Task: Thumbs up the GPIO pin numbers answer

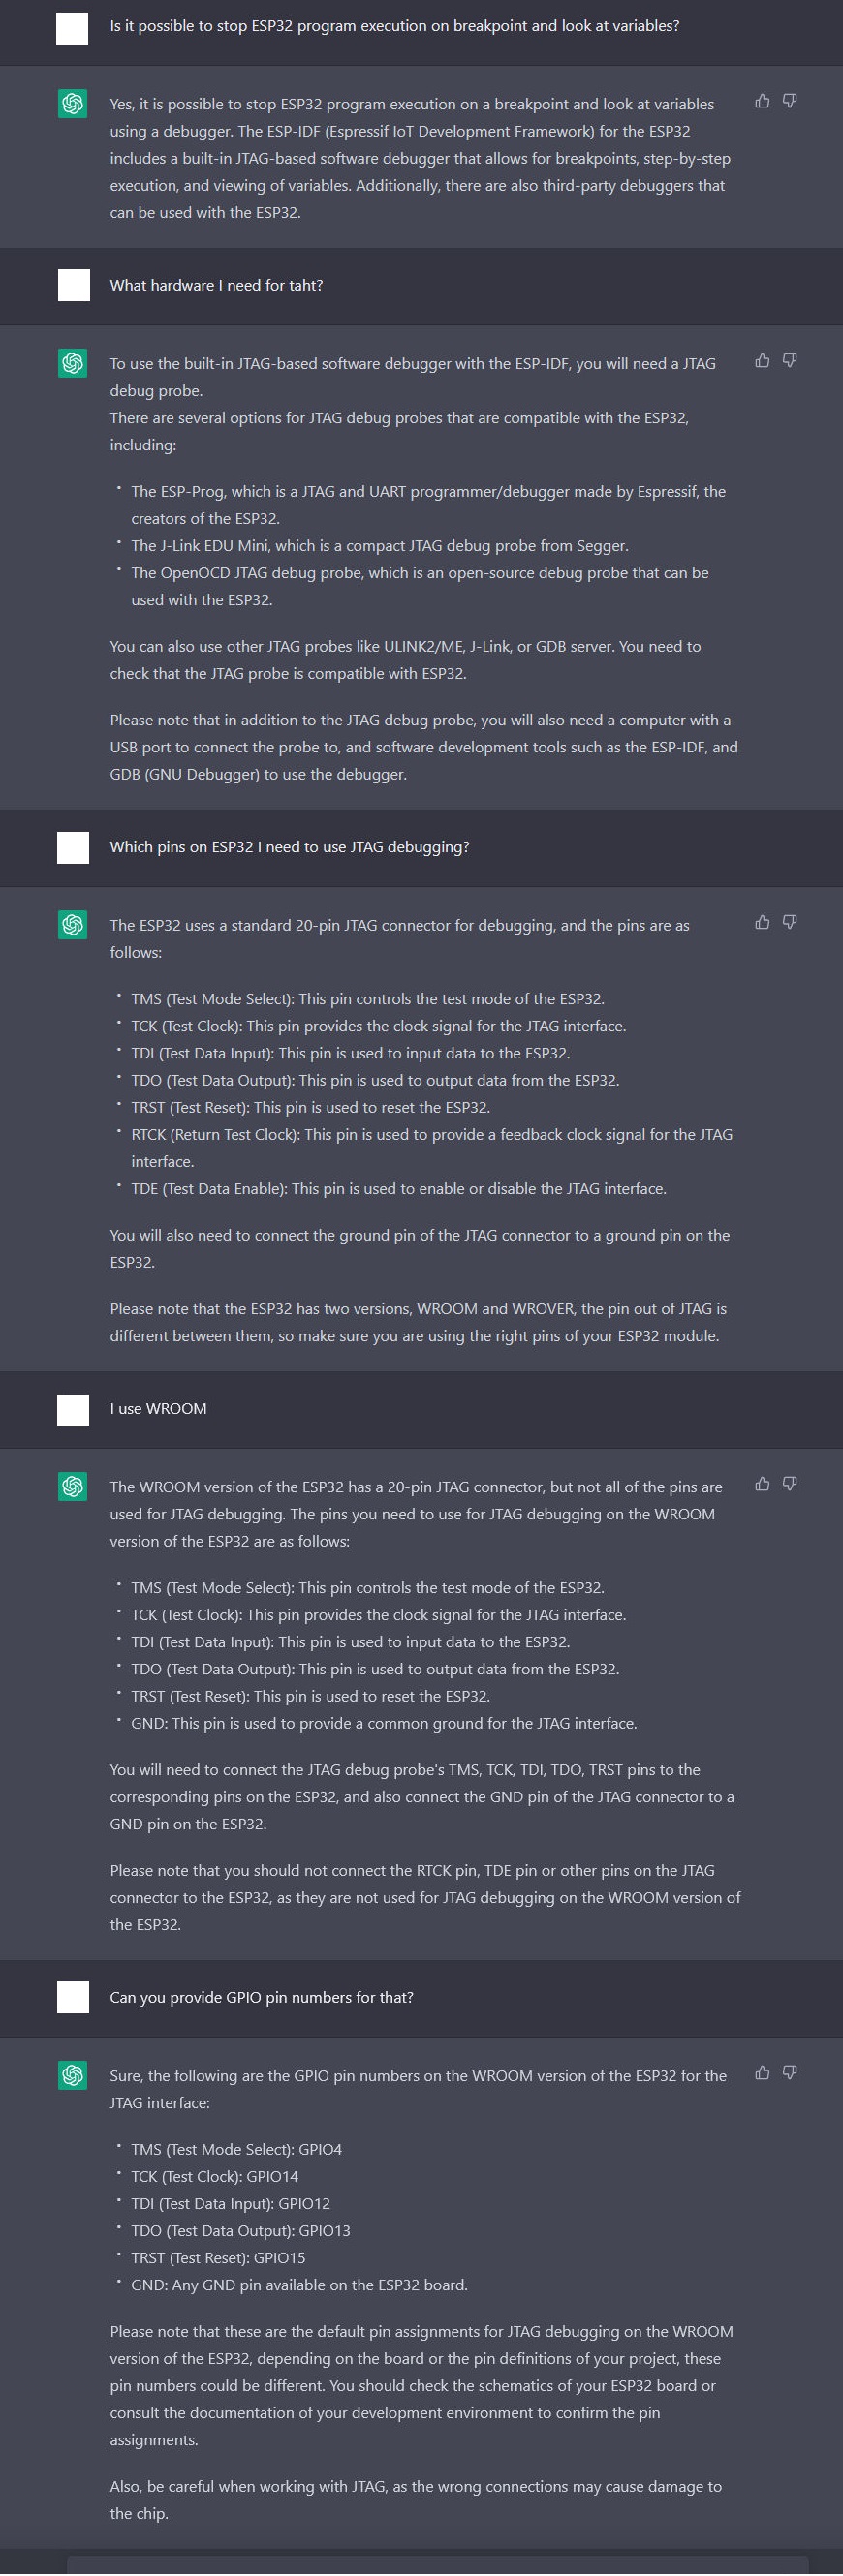Action: [762, 2073]
